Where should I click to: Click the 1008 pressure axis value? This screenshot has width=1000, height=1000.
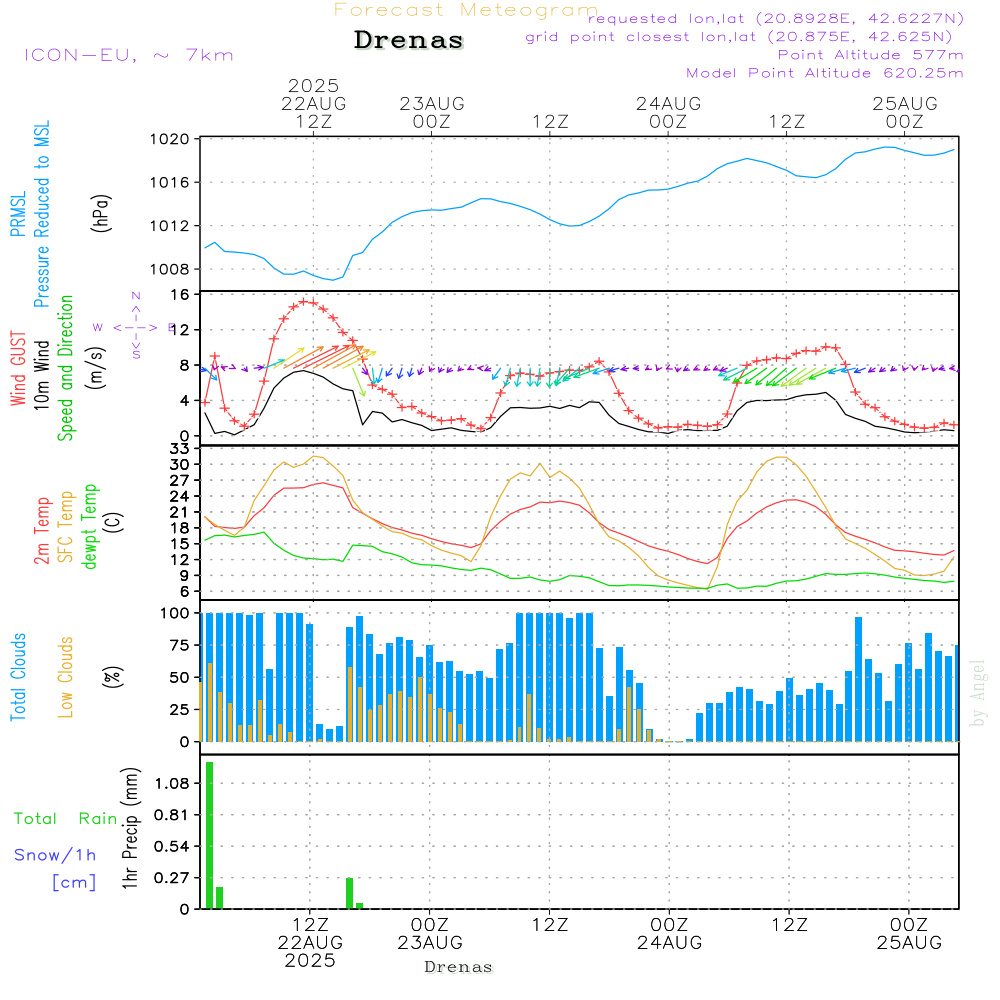click(169, 269)
